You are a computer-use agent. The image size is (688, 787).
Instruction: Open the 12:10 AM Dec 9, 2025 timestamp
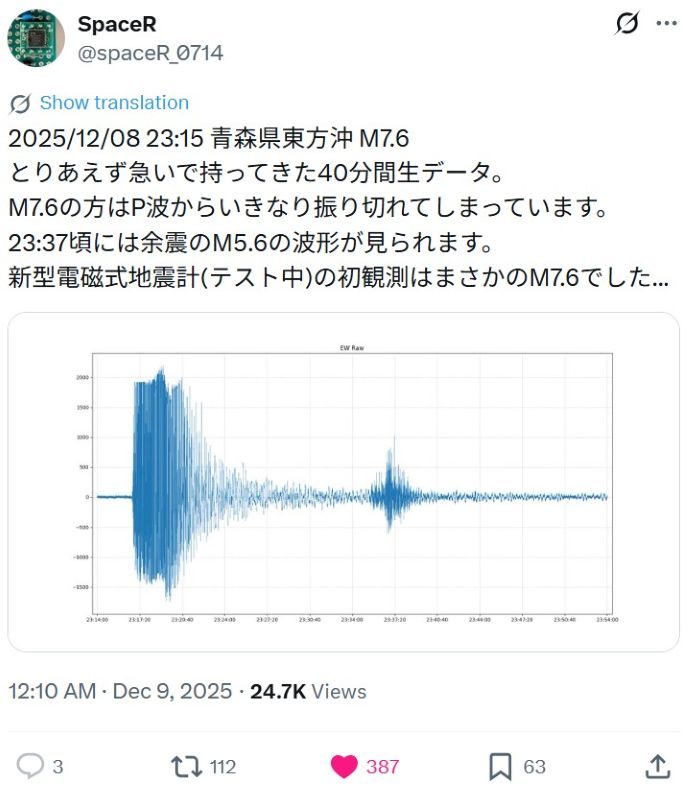120,691
